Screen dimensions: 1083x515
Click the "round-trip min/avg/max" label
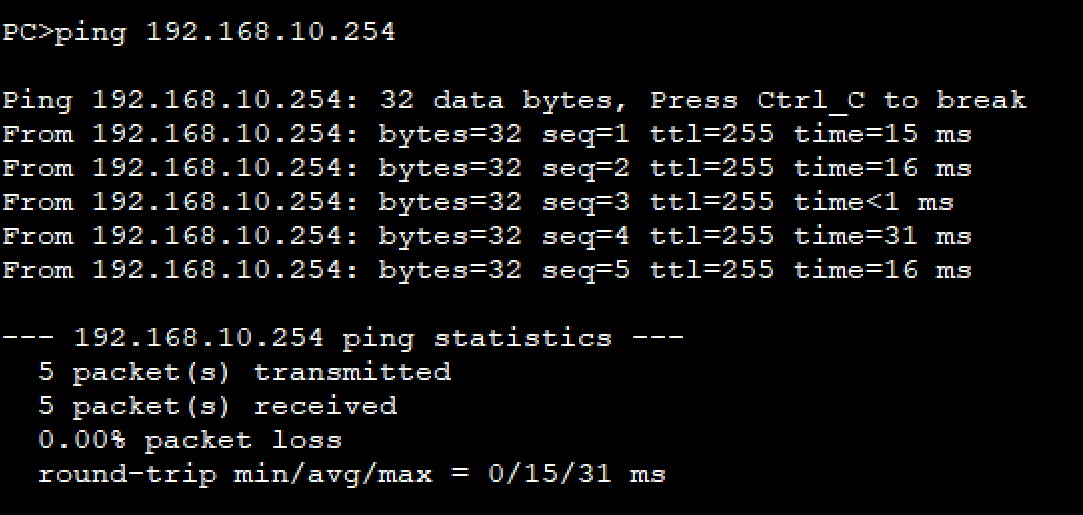pos(235,474)
